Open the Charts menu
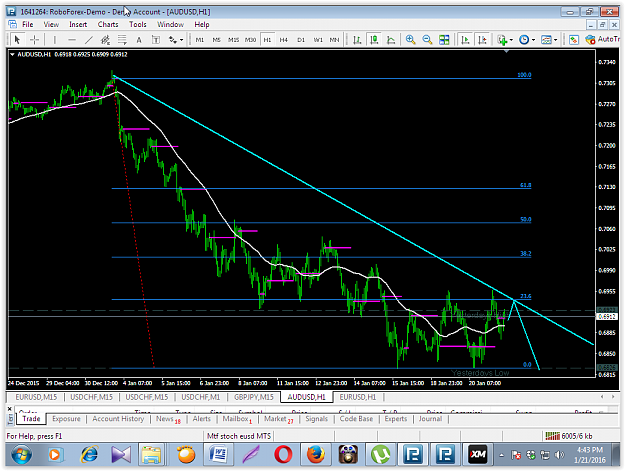Viewport: 625px width, 471px height. click(x=108, y=24)
